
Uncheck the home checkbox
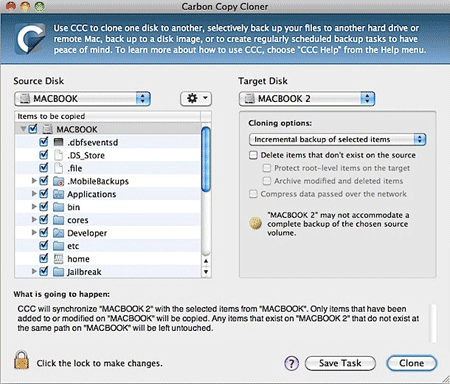43,258
